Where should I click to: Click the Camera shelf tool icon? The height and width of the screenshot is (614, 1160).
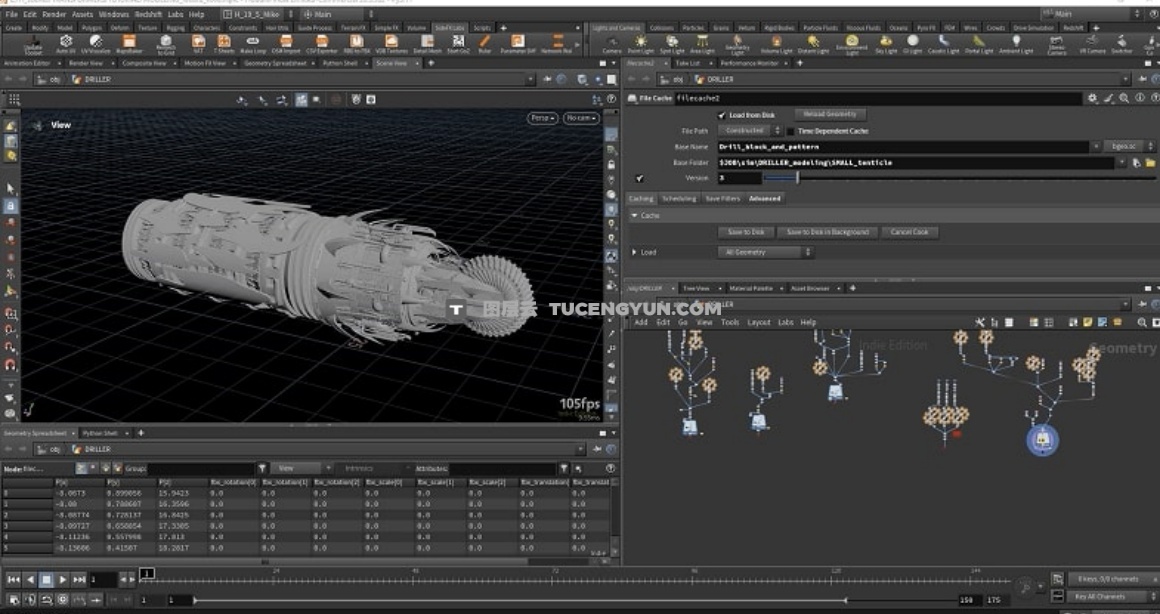click(x=612, y=43)
